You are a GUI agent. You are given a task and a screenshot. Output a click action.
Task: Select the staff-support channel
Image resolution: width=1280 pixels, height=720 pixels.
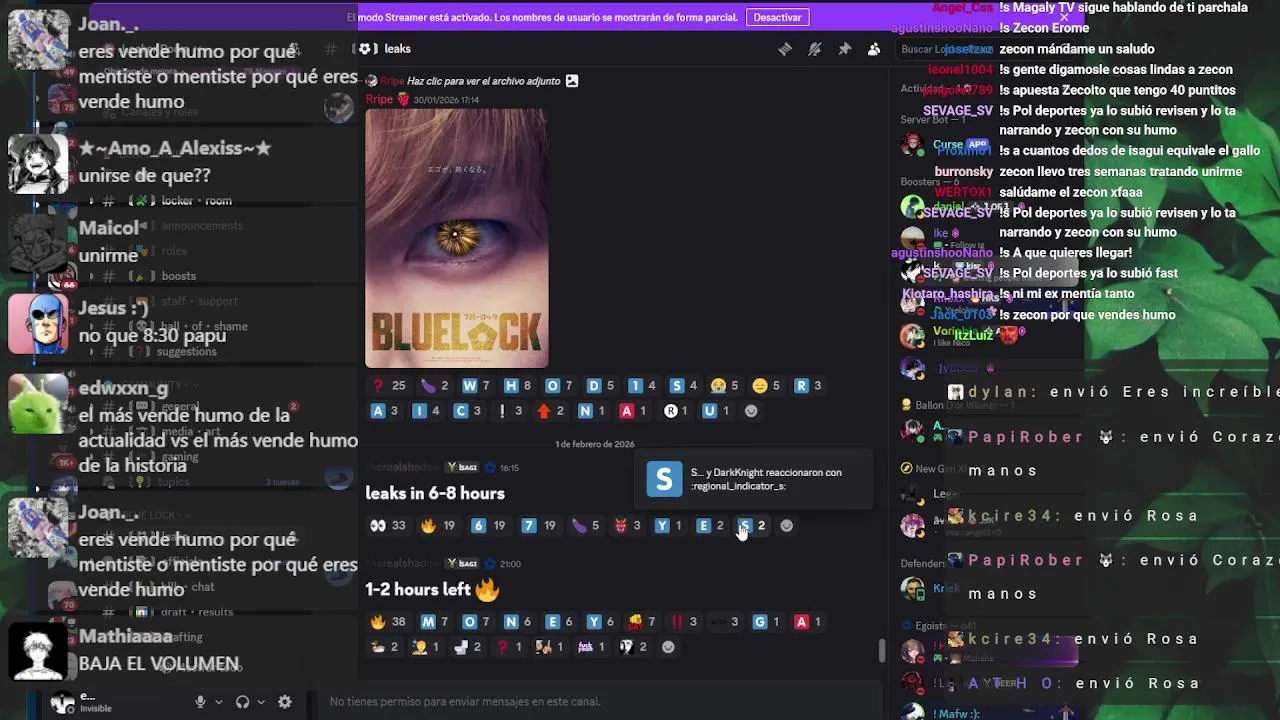click(x=199, y=301)
